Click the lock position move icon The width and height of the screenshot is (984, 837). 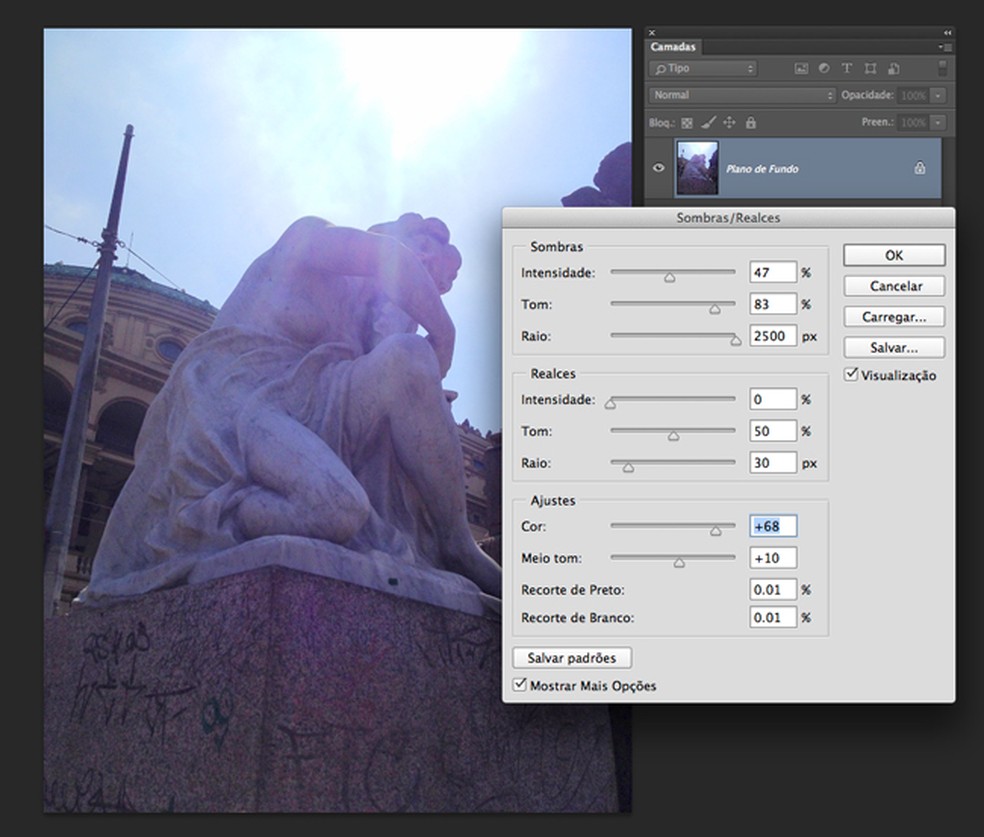(729, 123)
